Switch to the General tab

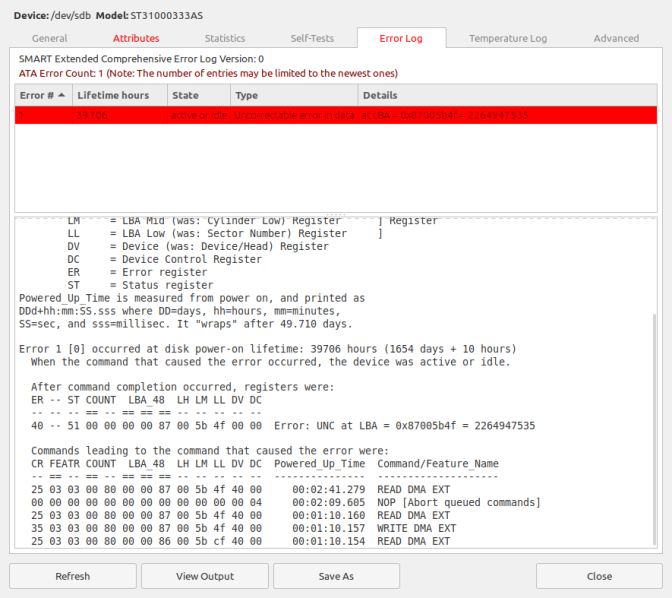pos(50,38)
